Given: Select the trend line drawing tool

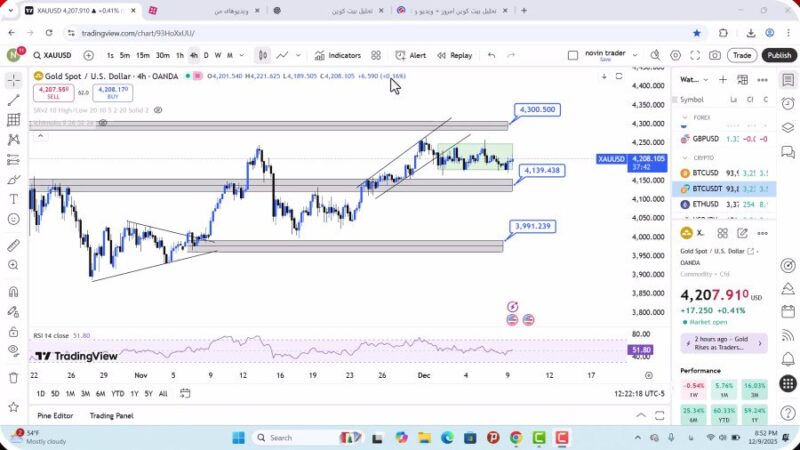Looking at the screenshot, I should coord(13,100).
